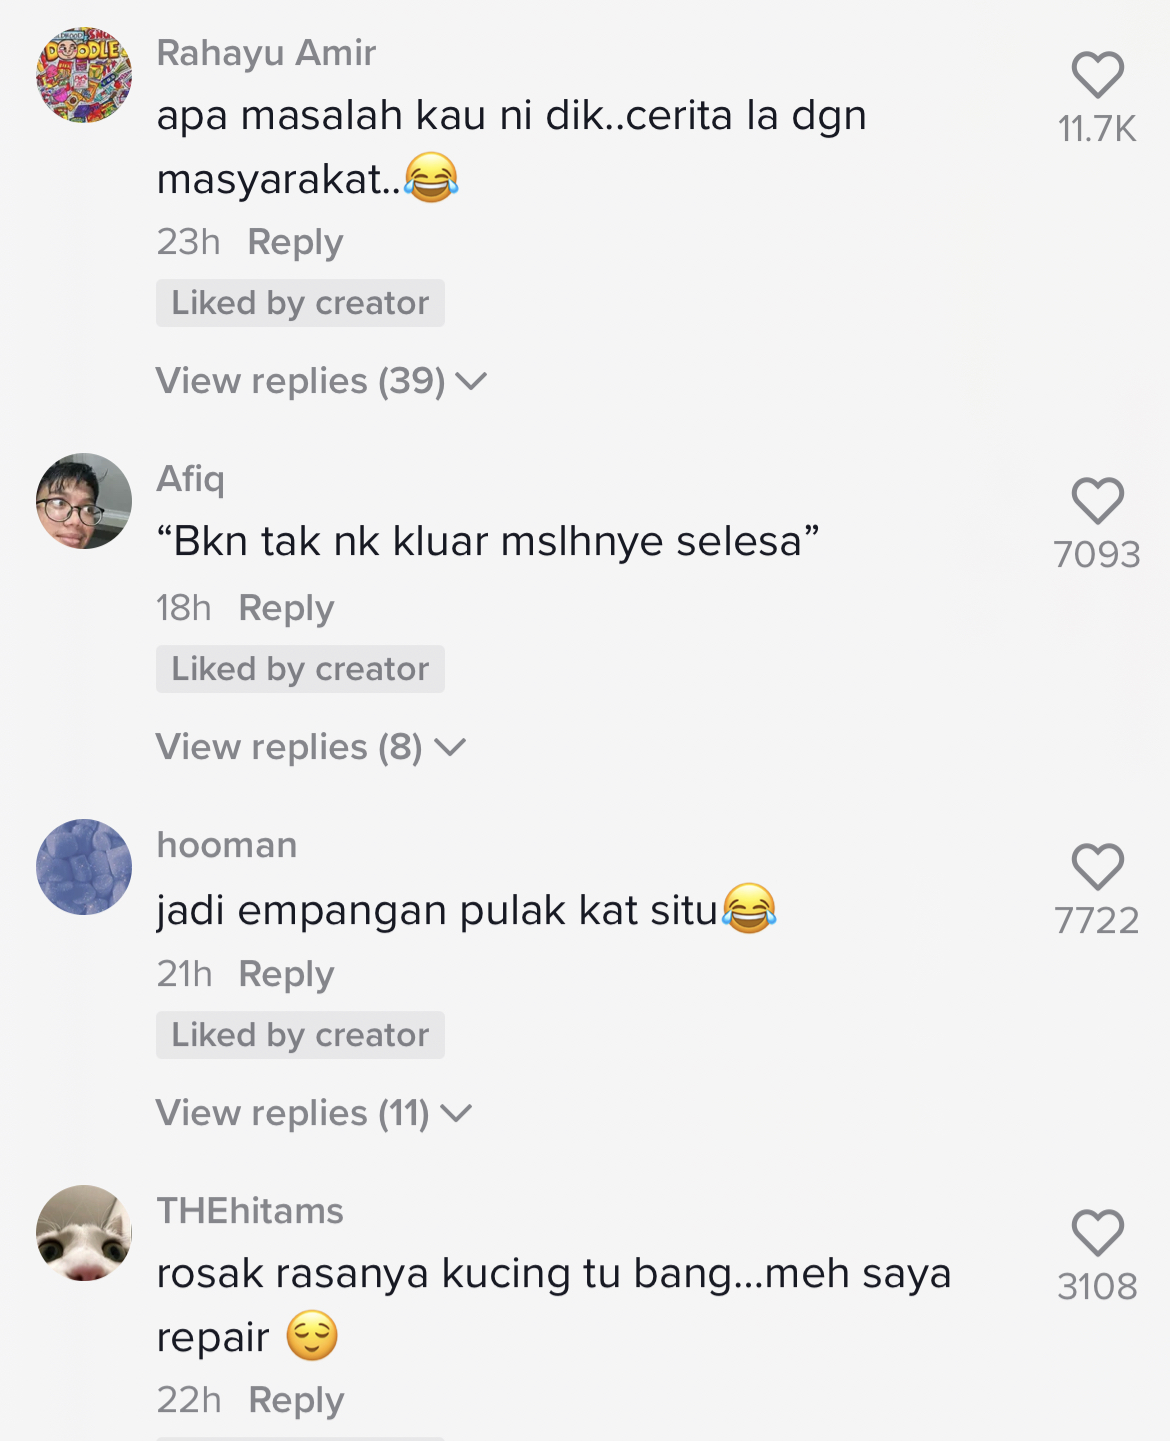
Task: Open Rahayu Amir's profile picture
Action: pos(84,75)
